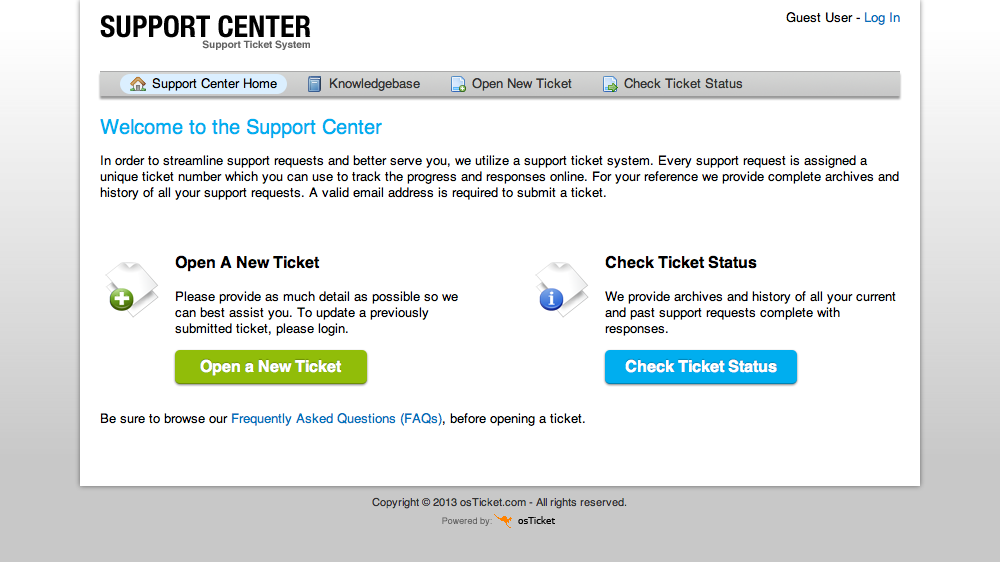Image resolution: width=1000 pixels, height=562 pixels.
Task: Click the SUPPORT CENTER logo header
Action: (205, 32)
